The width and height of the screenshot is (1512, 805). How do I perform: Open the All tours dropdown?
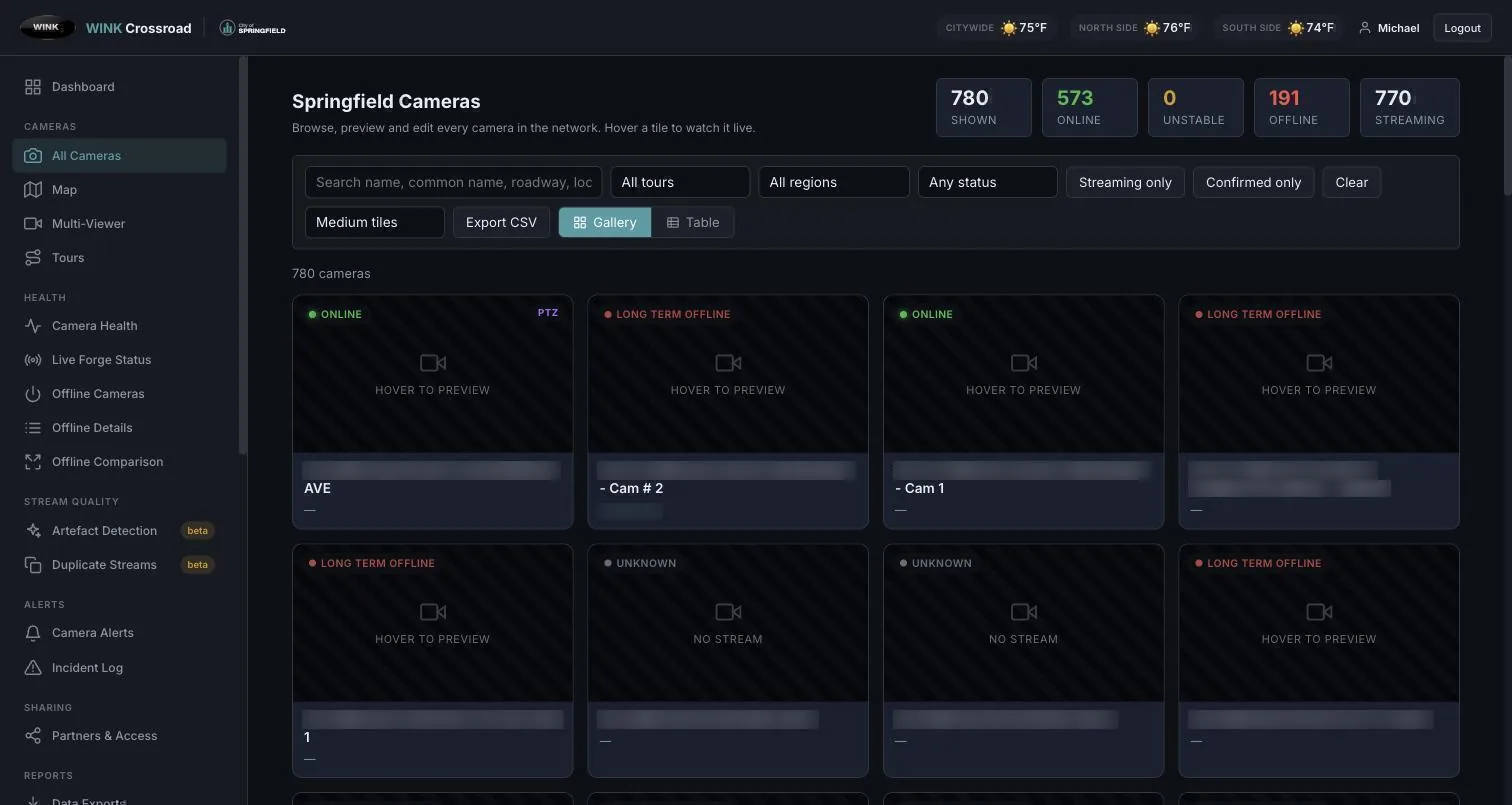(x=680, y=182)
